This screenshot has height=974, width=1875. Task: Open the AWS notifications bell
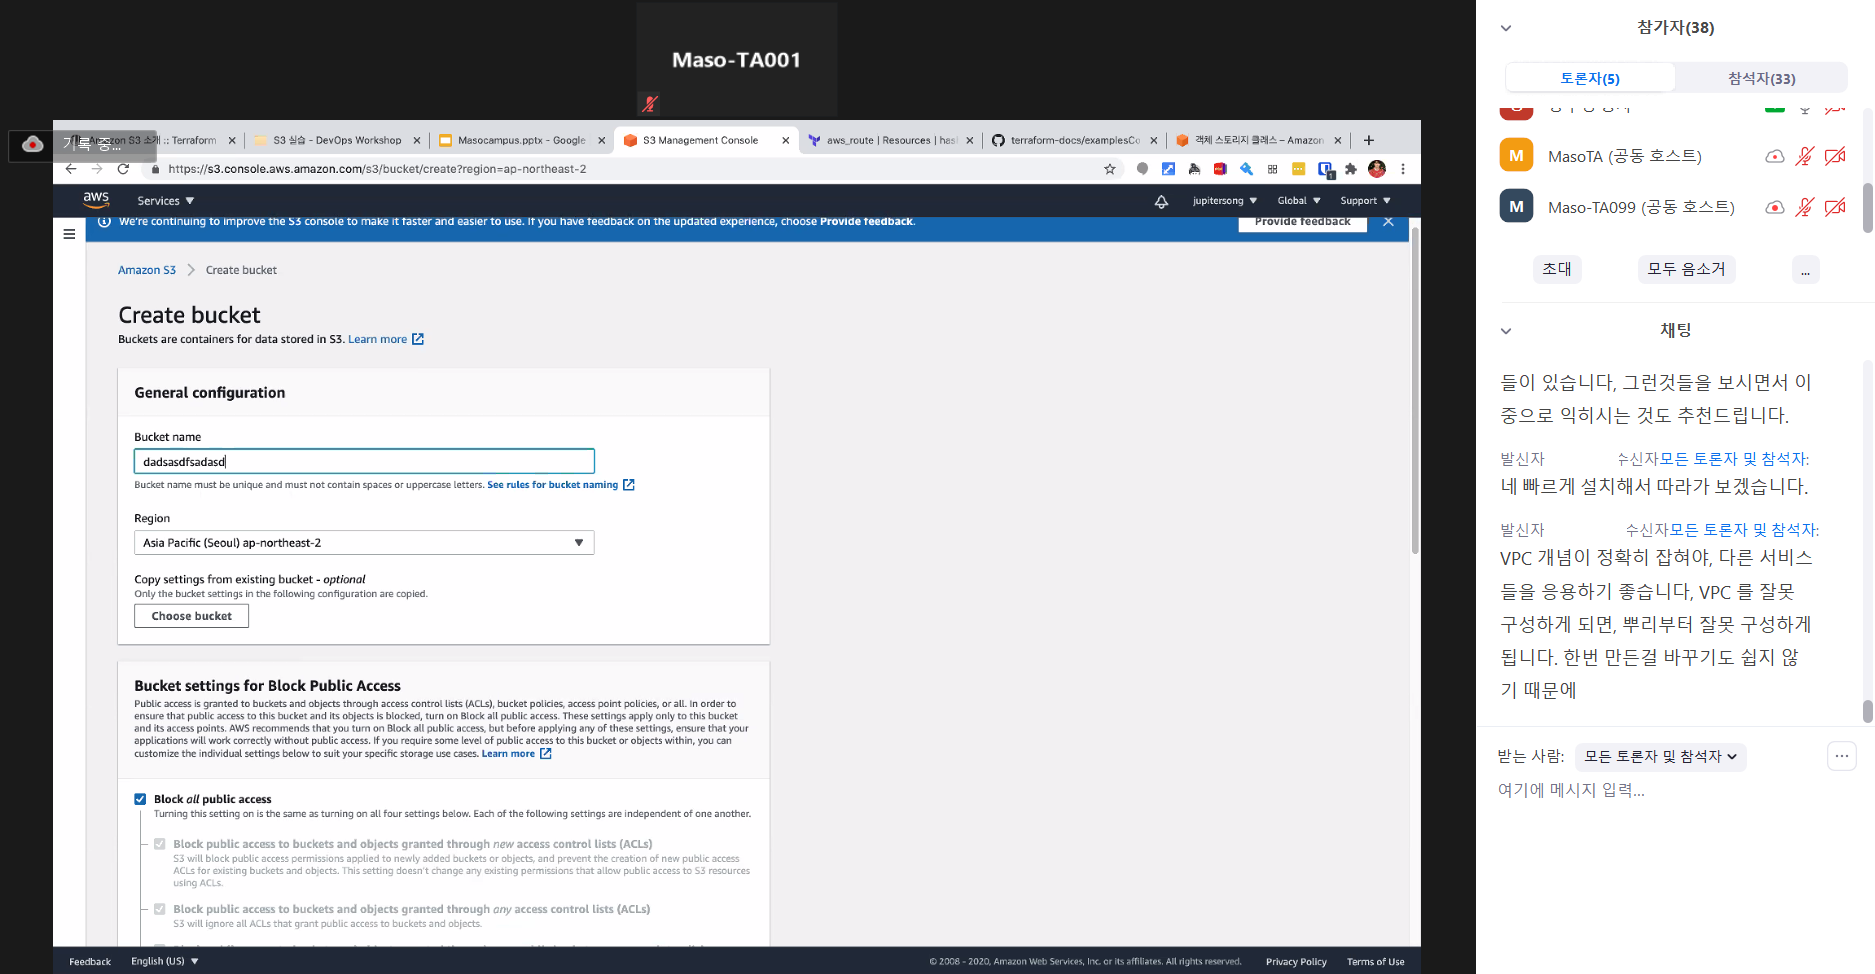(x=1161, y=201)
